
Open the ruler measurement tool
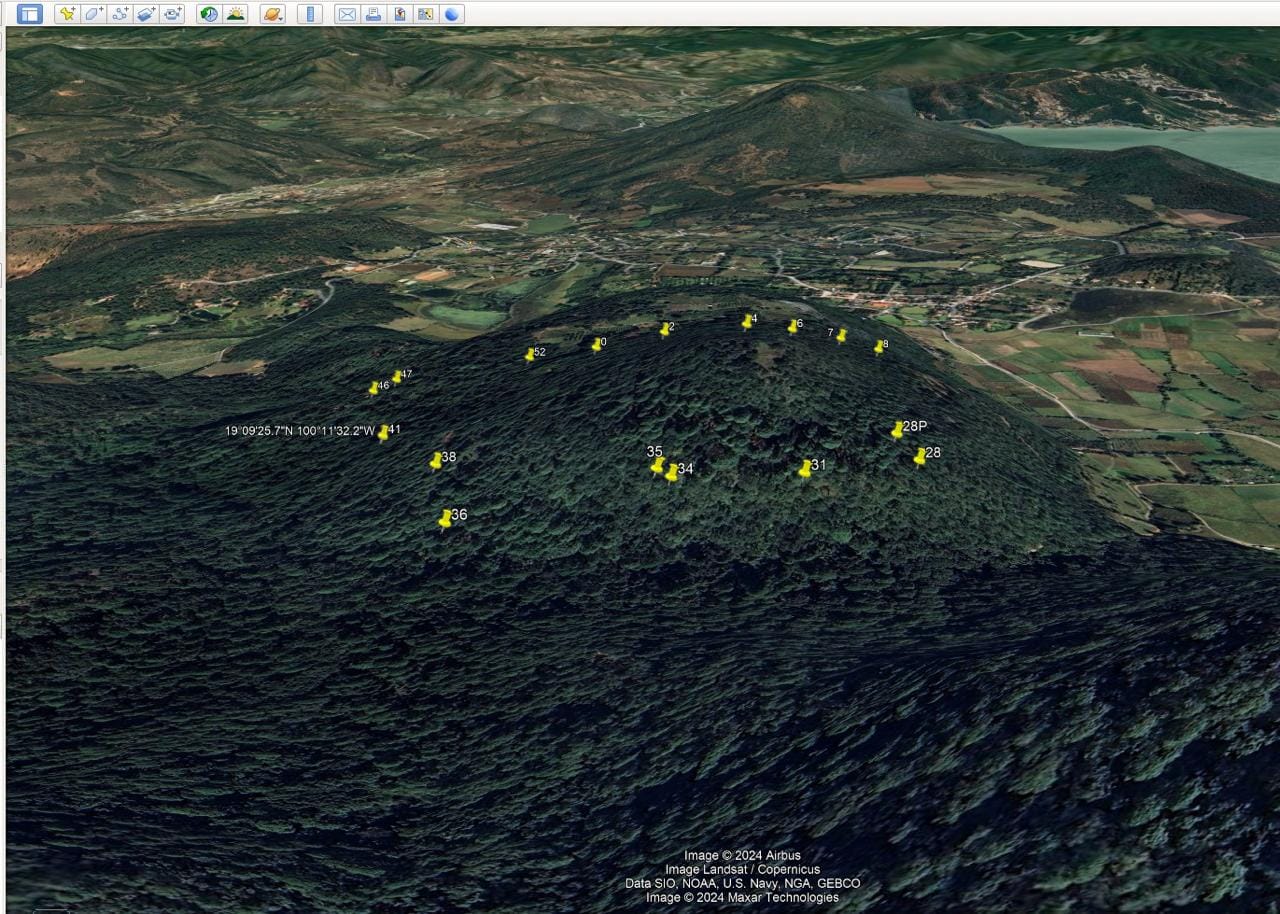point(310,14)
